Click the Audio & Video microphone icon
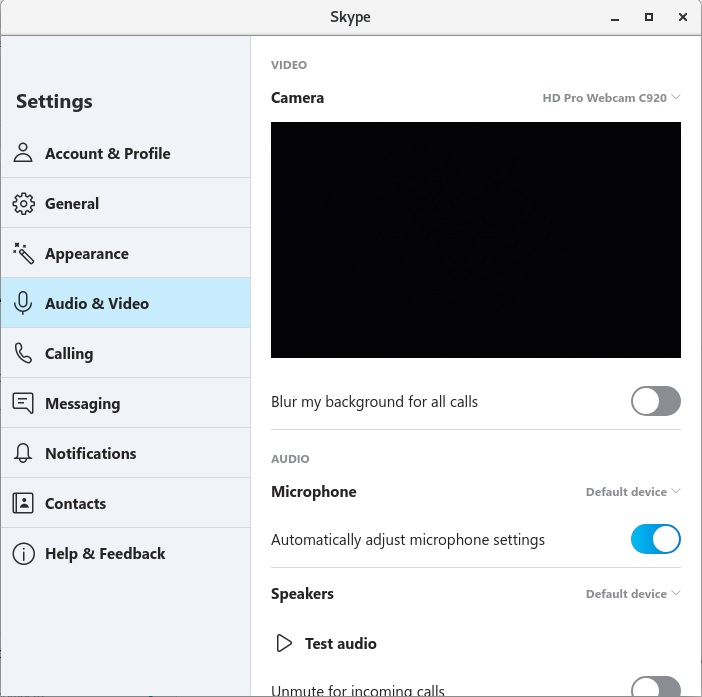This screenshot has width=702, height=697. coord(23,303)
